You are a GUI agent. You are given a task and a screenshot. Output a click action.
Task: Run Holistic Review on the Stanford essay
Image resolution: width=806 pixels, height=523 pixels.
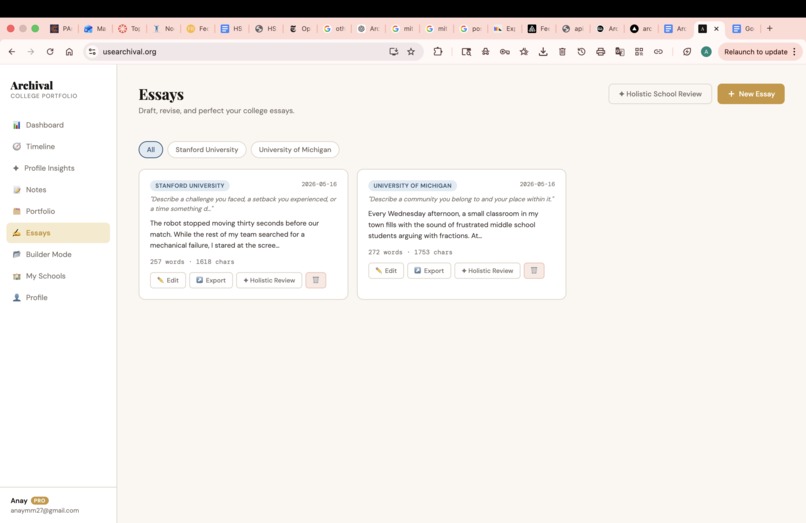click(x=269, y=280)
